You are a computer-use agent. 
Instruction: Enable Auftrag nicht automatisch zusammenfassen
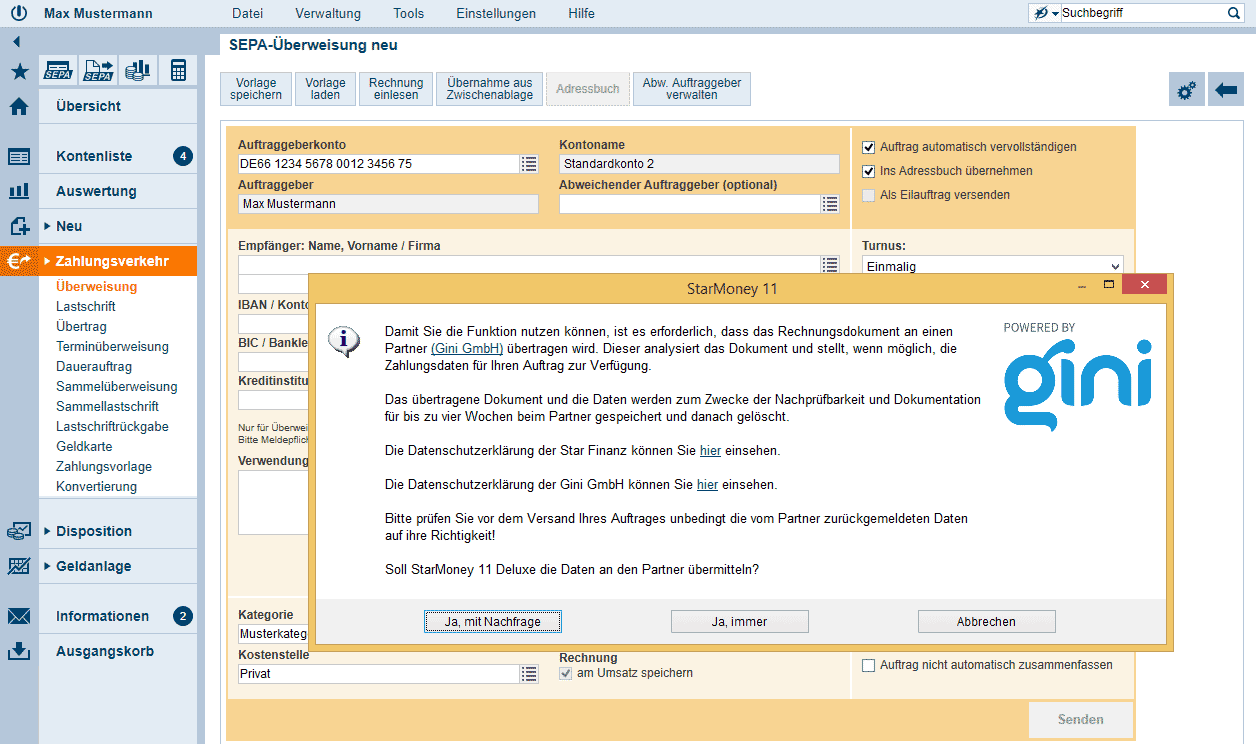[x=868, y=665]
